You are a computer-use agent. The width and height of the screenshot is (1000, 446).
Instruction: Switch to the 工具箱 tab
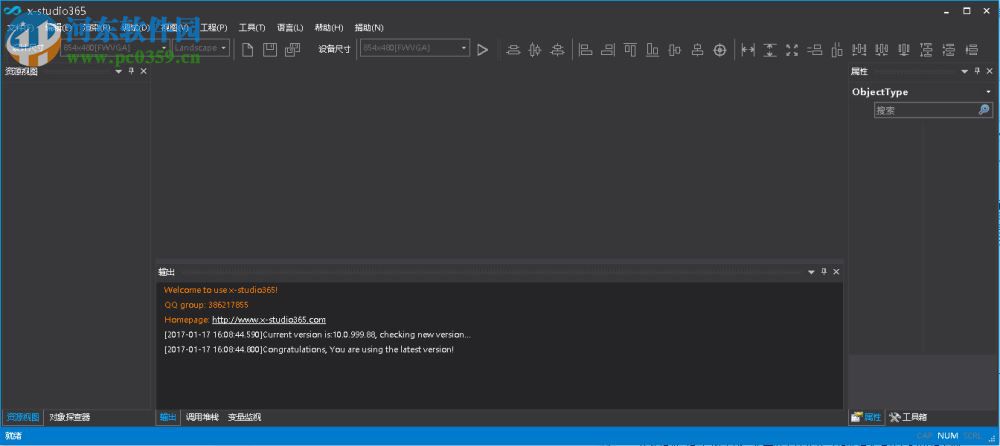[908, 417]
